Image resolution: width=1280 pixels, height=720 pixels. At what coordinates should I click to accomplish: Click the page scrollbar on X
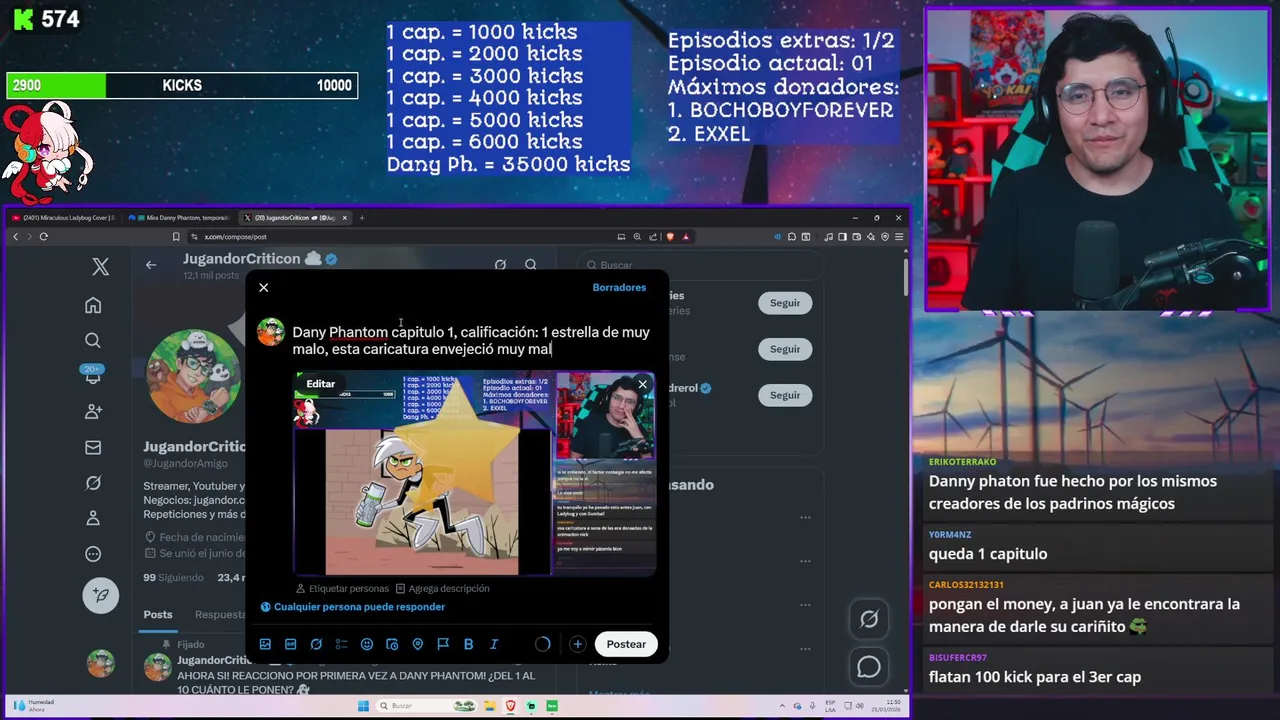(x=906, y=275)
